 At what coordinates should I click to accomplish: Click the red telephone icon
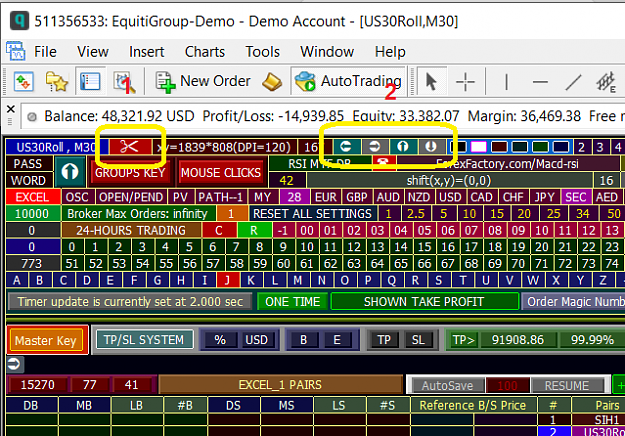384,162
